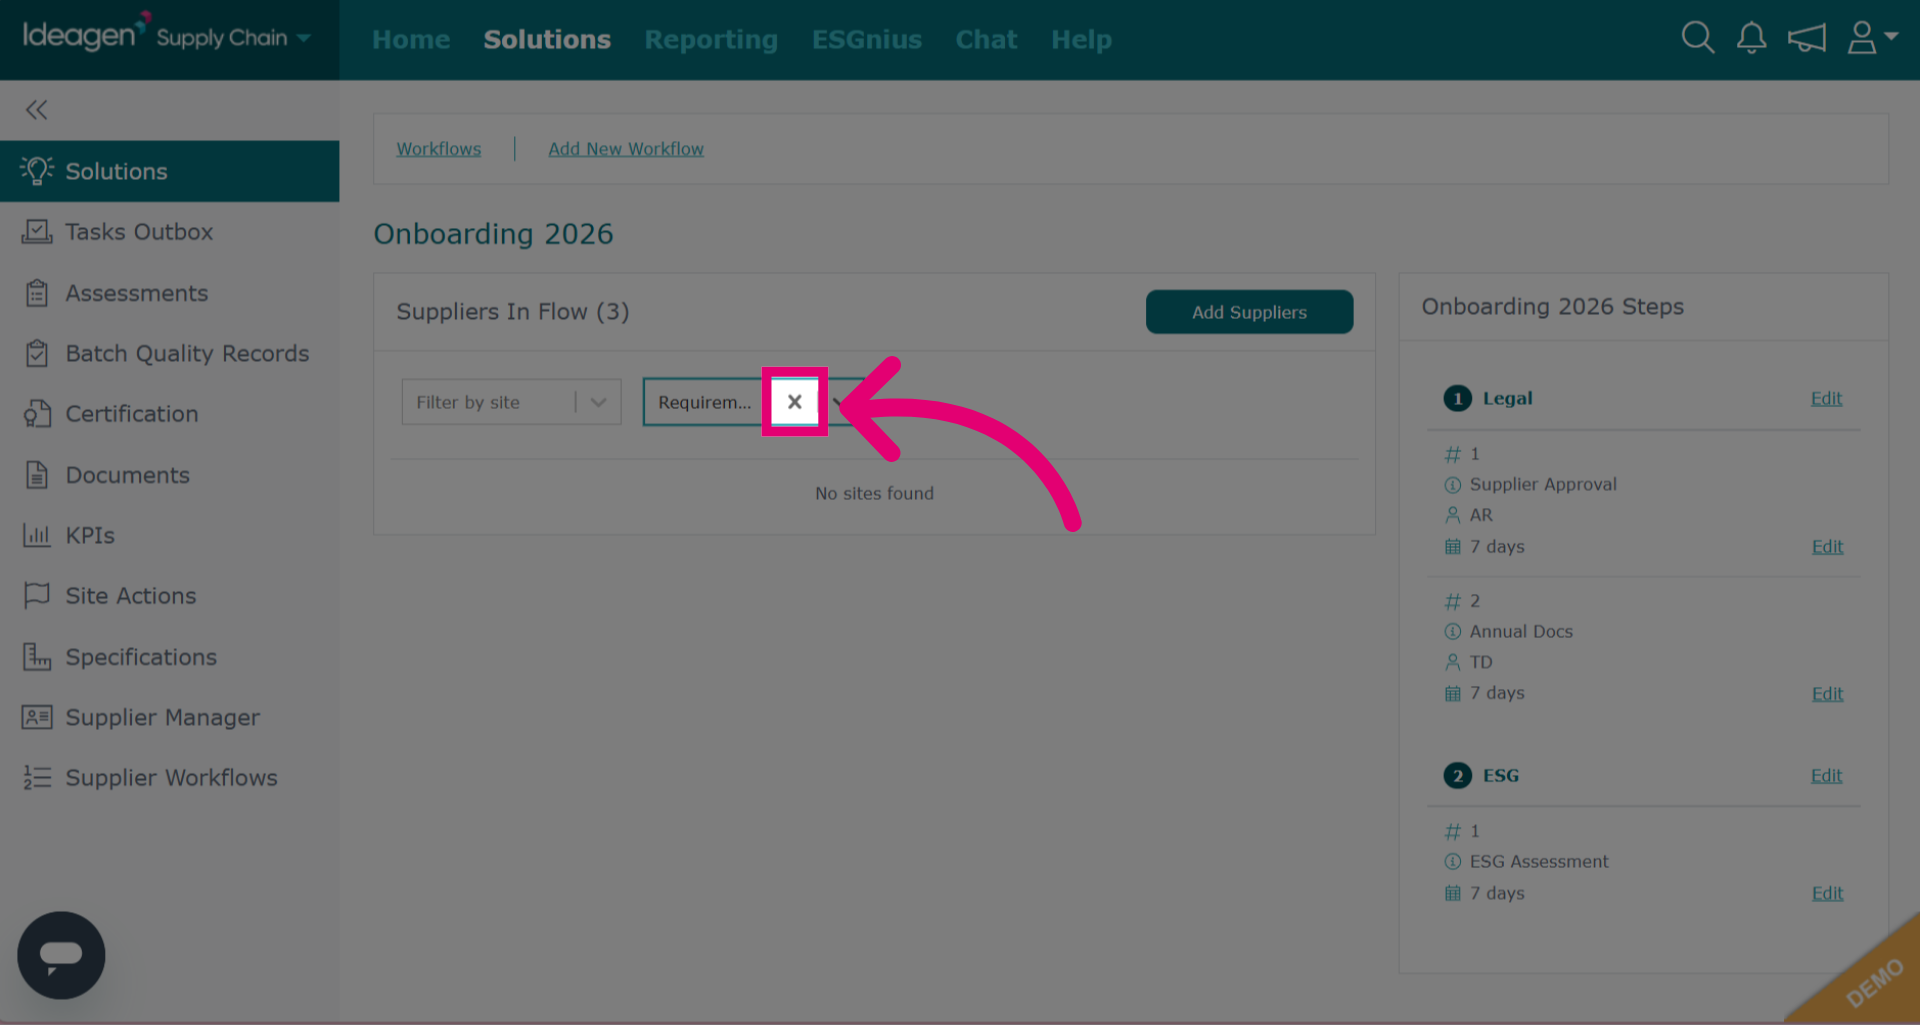Image resolution: width=1920 pixels, height=1025 pixels.
Task: Click the TD assignee label
Action: 1481,662
